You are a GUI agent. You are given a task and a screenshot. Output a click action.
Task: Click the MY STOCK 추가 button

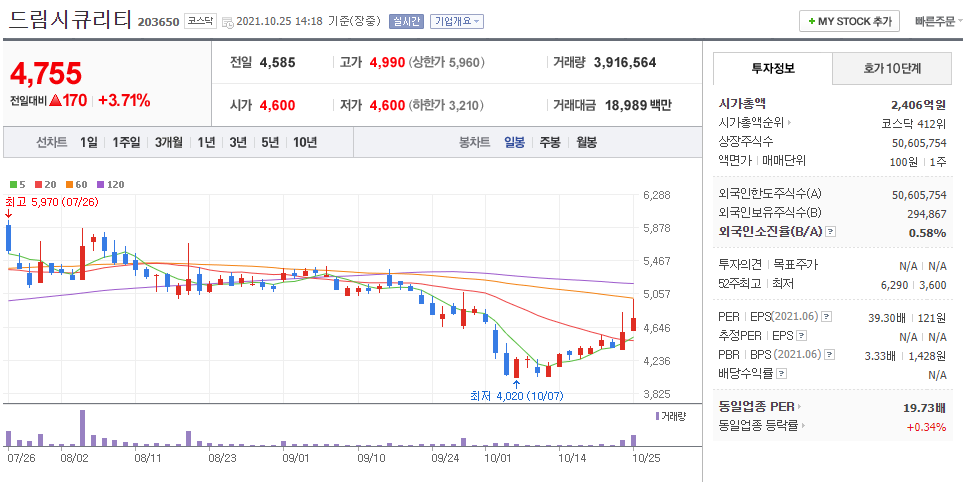tap(848, 21)
